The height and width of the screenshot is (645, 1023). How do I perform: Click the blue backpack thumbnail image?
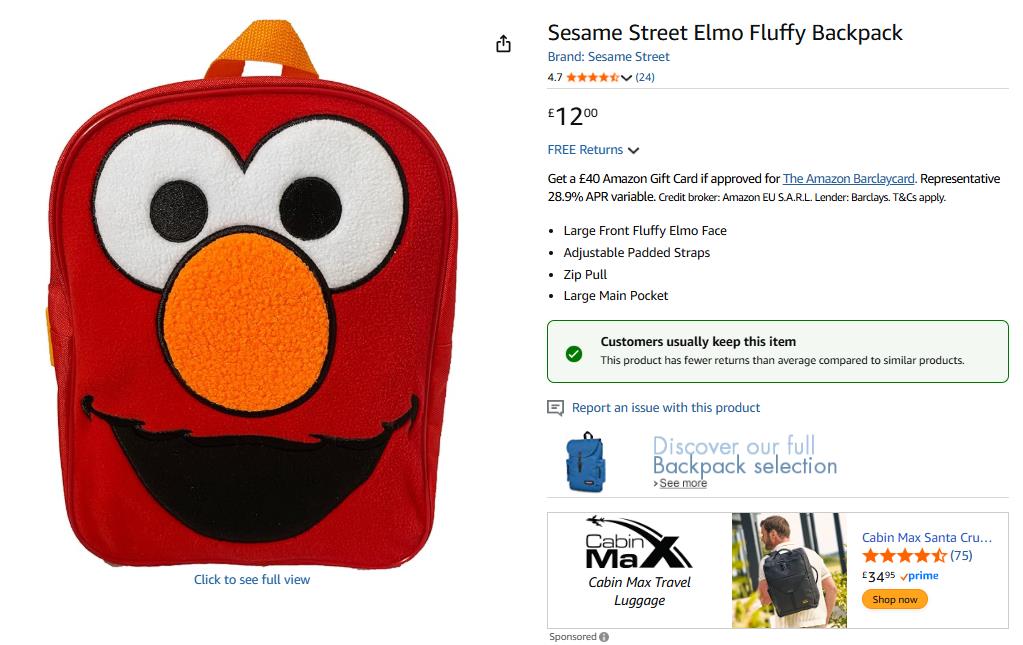pyautogui.click(x=586, y=461)
